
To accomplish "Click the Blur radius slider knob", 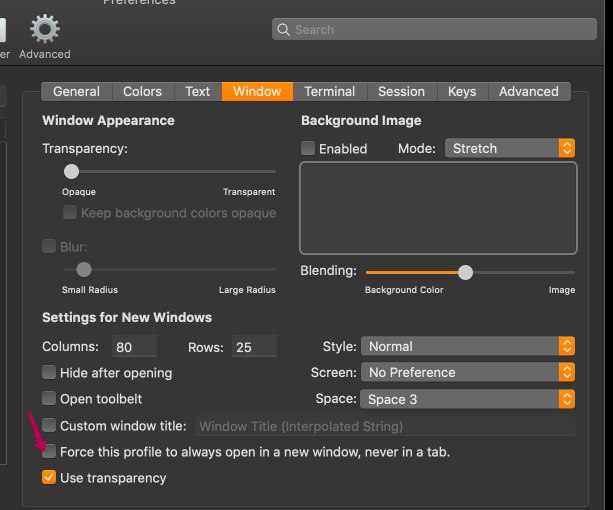I will 84,269.
